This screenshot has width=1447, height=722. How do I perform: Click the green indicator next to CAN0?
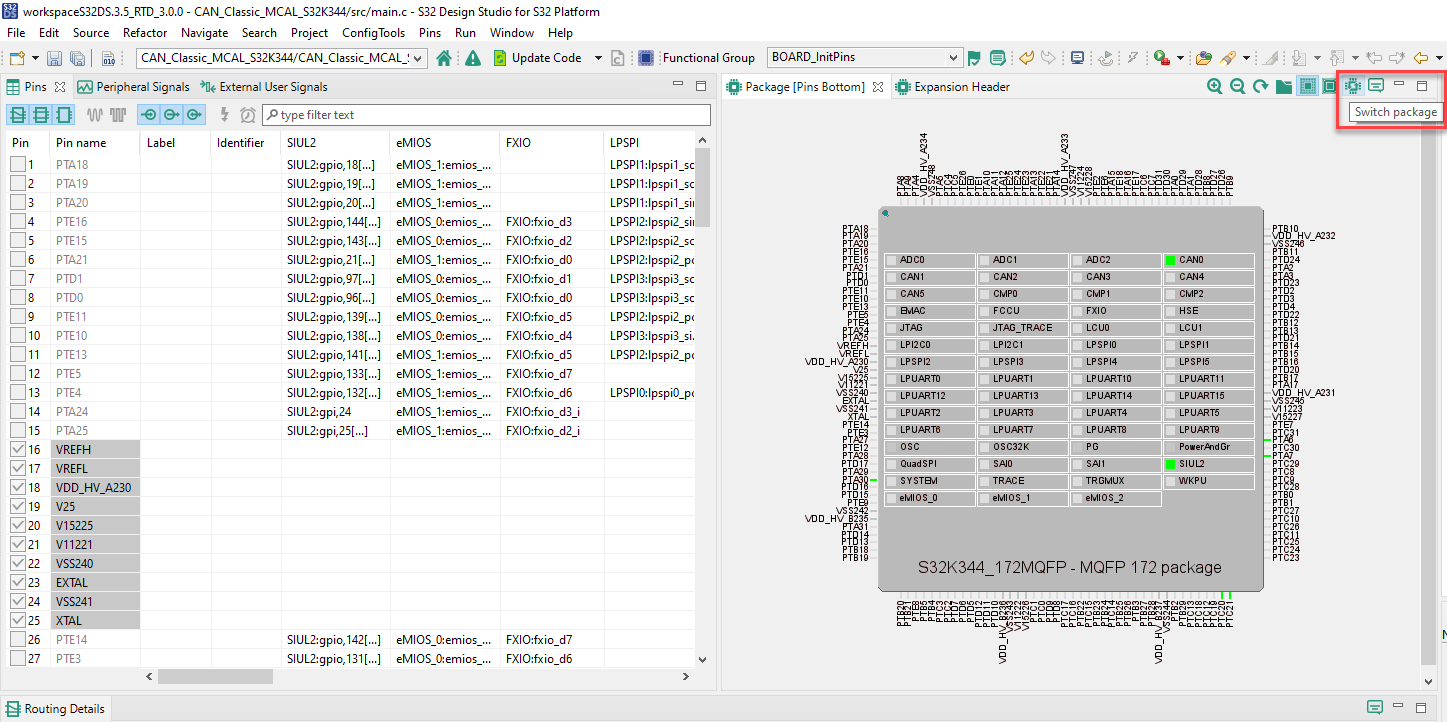[x=1170, y=259]
